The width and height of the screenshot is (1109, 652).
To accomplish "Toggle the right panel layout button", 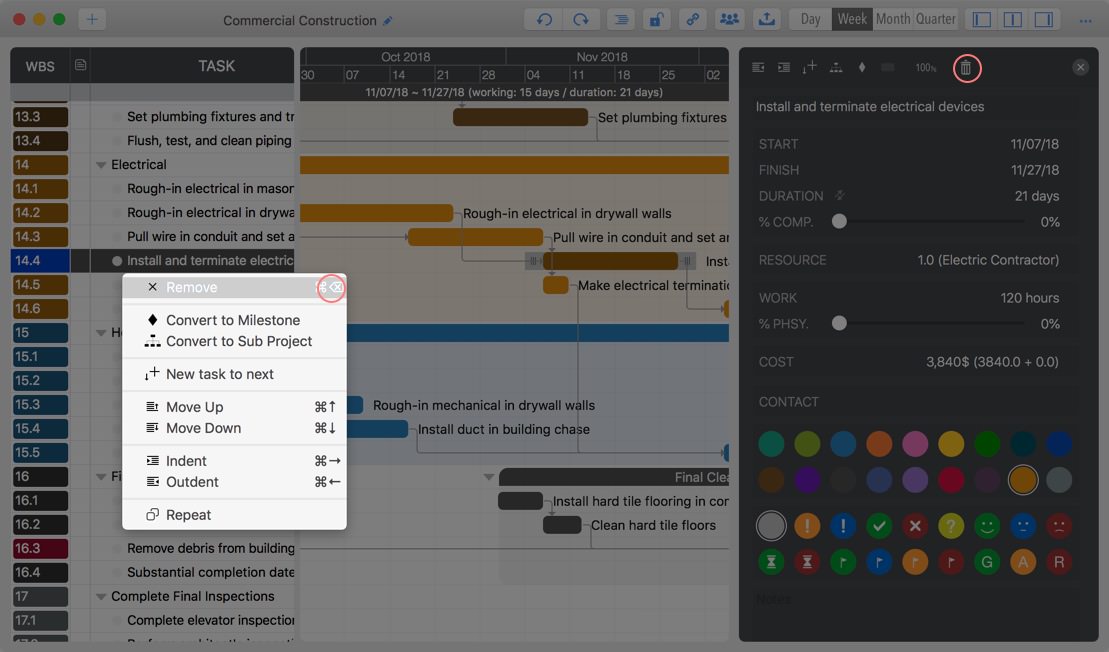I will click(1043, 19).
